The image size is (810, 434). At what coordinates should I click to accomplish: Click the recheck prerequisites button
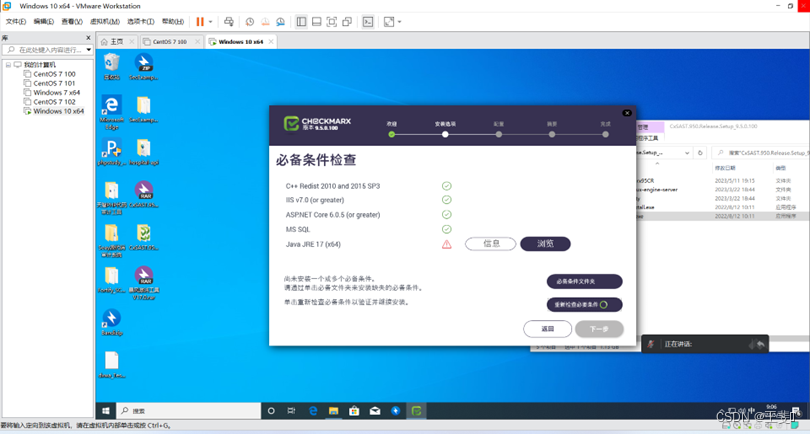pos(584,304)
